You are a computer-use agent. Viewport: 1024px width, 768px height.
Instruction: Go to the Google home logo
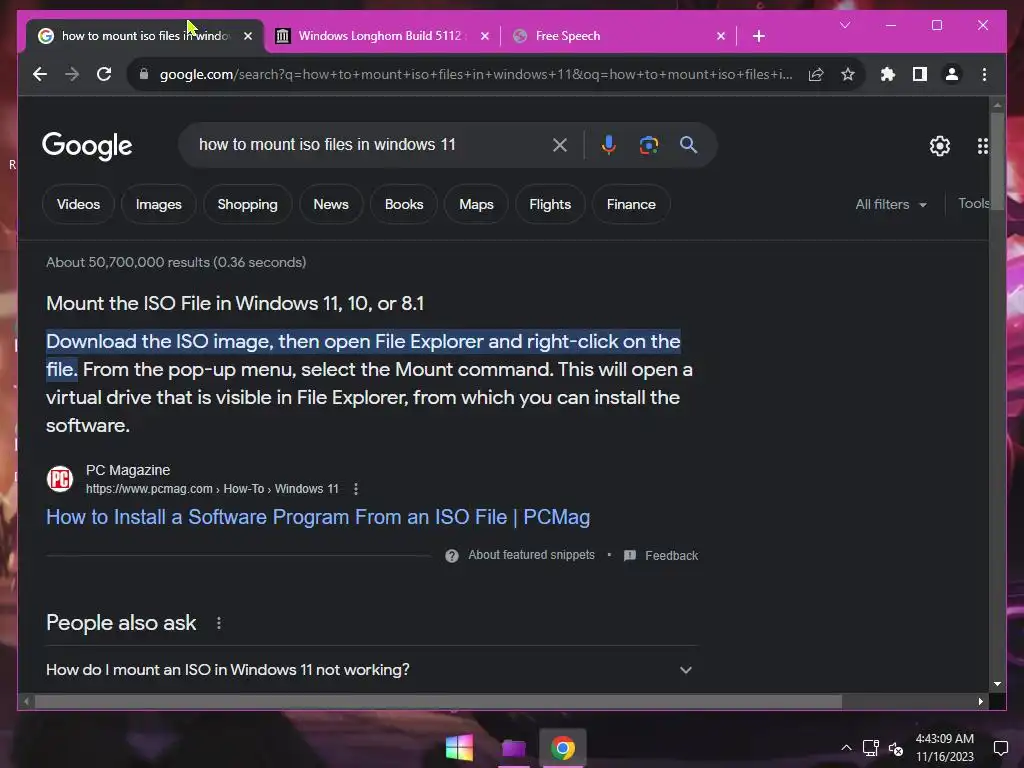[x=87, y=146]
